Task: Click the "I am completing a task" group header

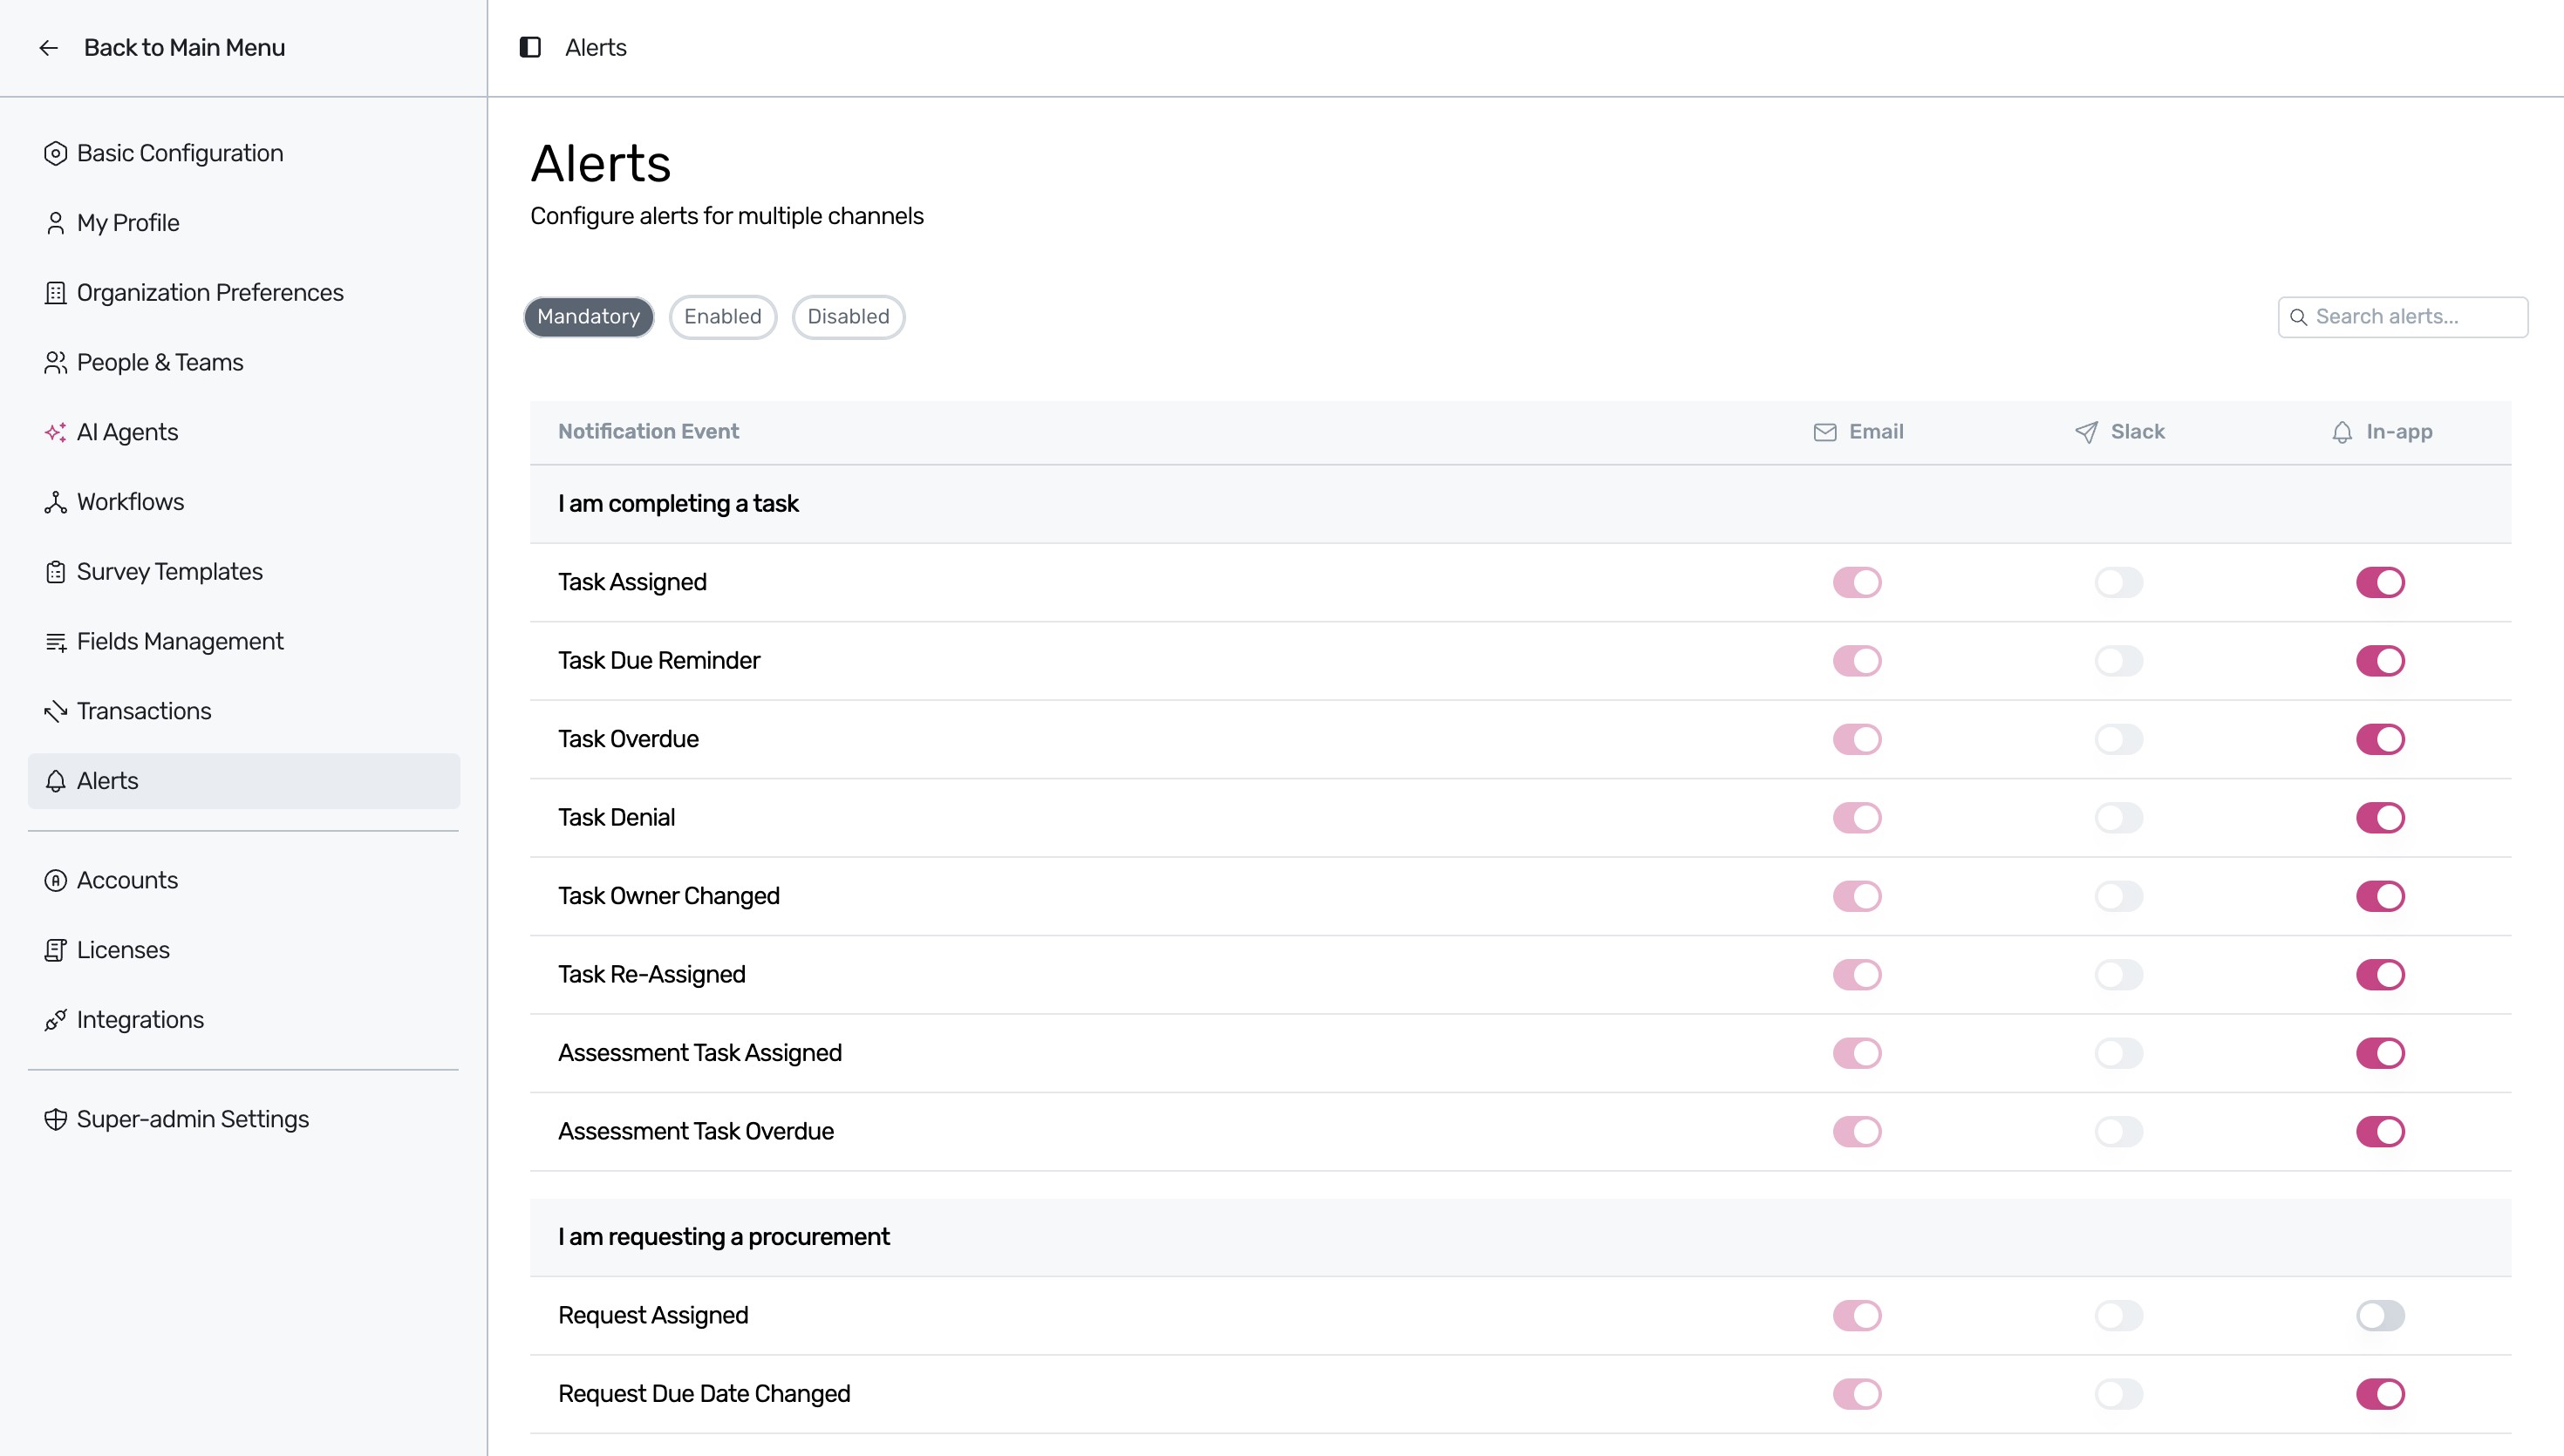Action: tap(1520, 504)
